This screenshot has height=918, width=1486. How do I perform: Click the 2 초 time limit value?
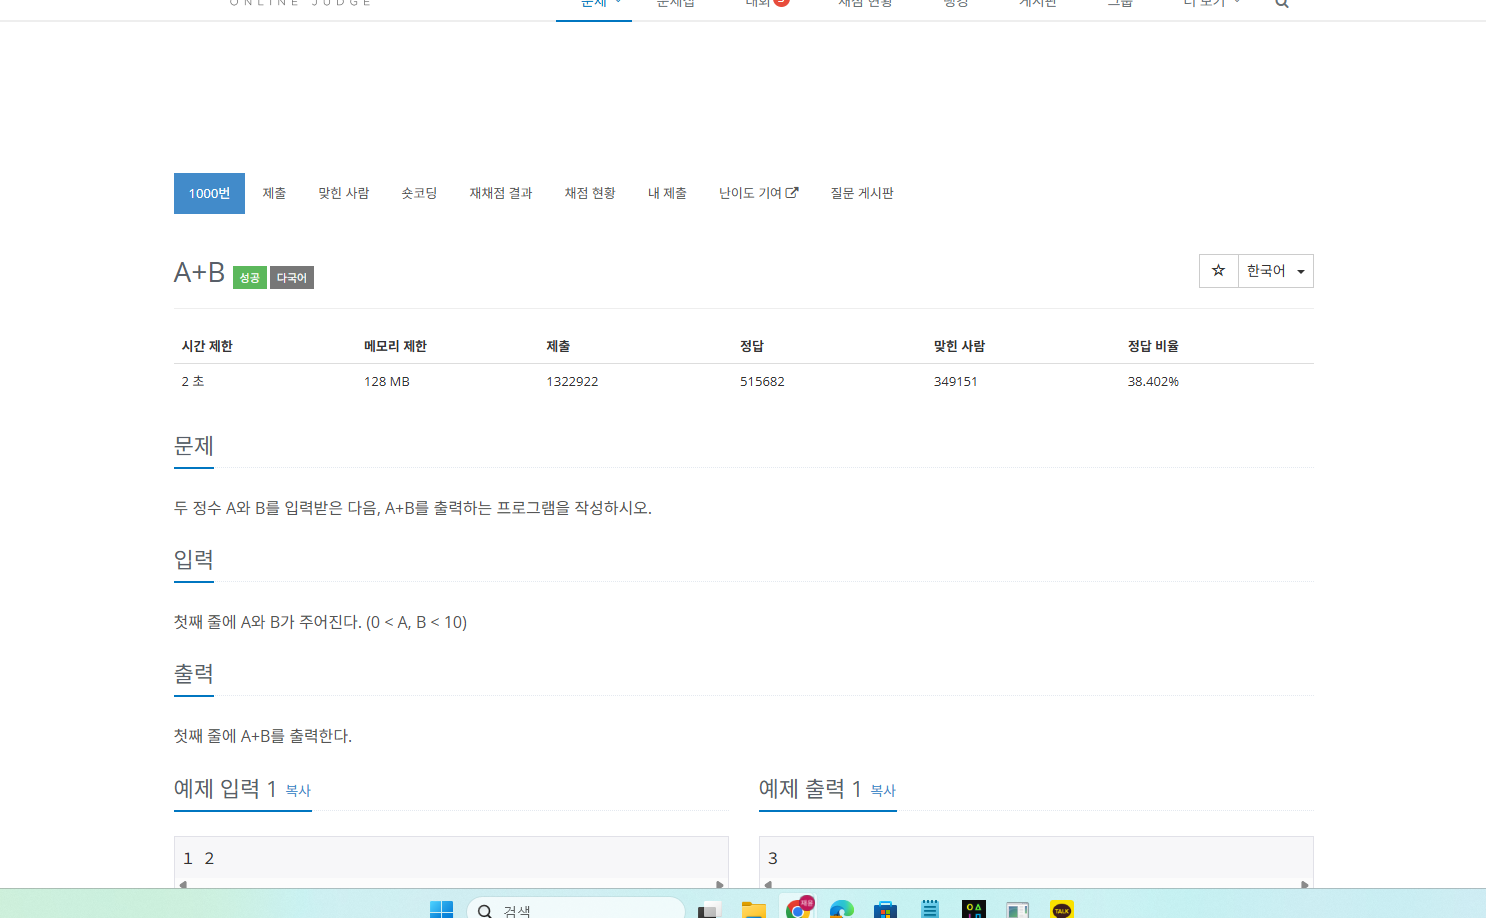[193, 381]
